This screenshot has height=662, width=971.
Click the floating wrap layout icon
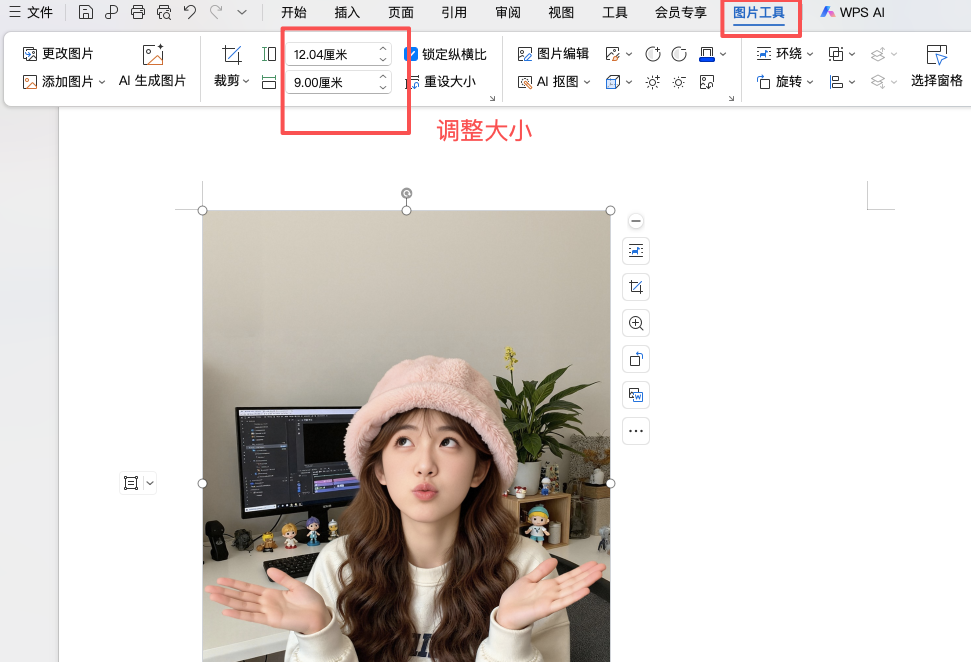635,251
